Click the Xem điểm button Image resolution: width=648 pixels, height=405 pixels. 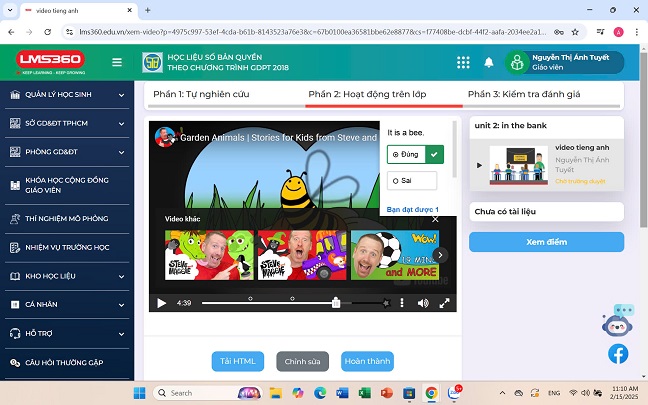tap(546, 242)
